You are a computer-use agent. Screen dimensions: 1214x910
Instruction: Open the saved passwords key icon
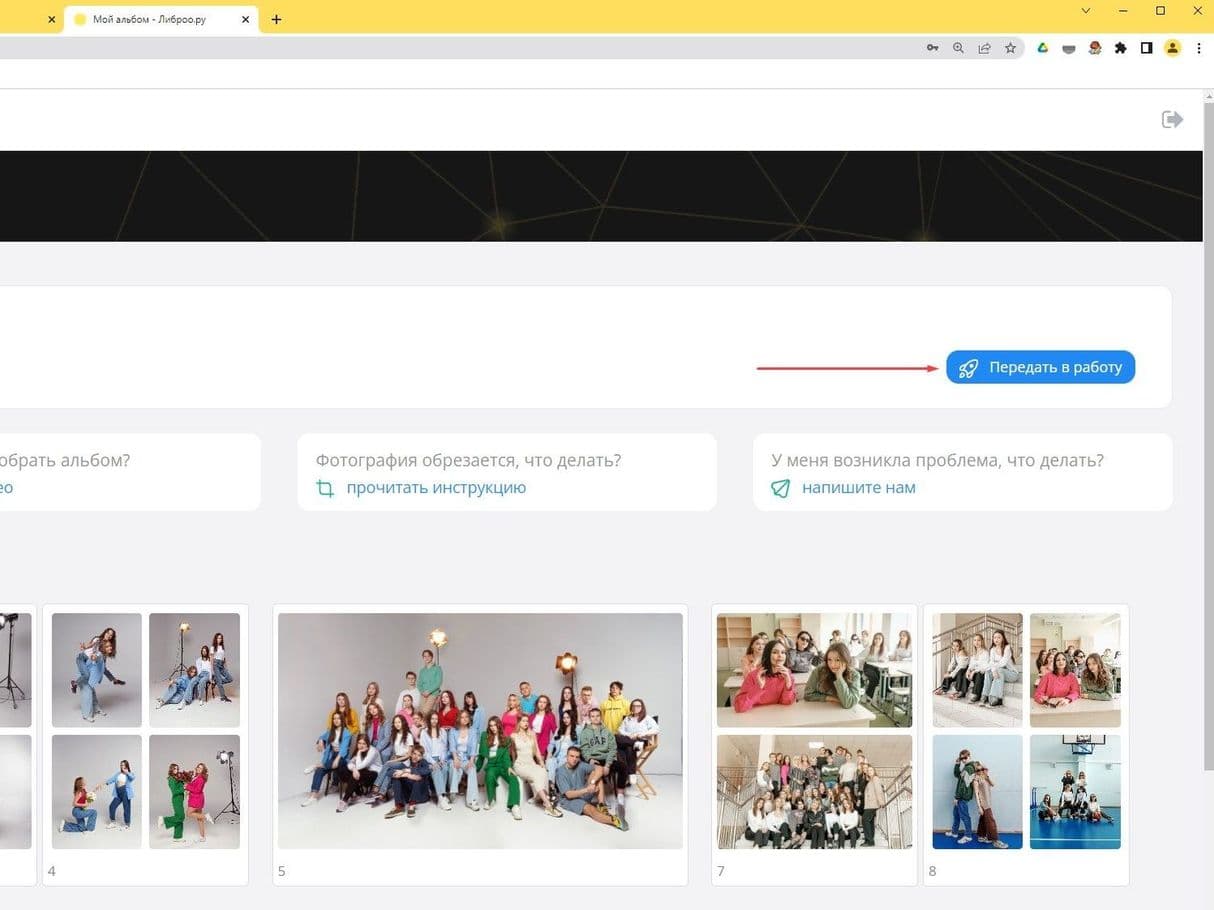click(932, 48)
